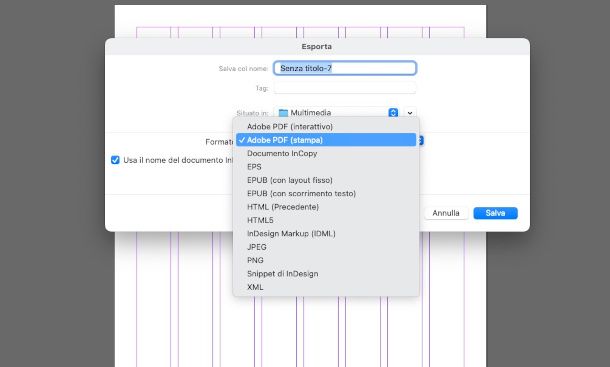Screen dimensions: 610x367
Task: Select Documento InCopy format
Action: (326, 153)
